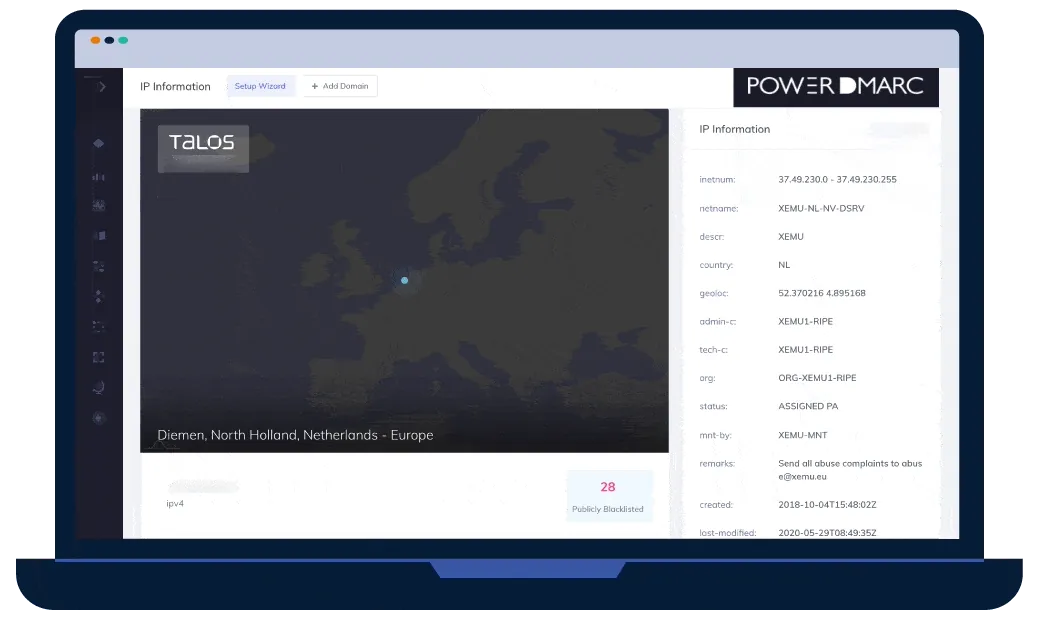Click the teal window dot

[123, 40]
